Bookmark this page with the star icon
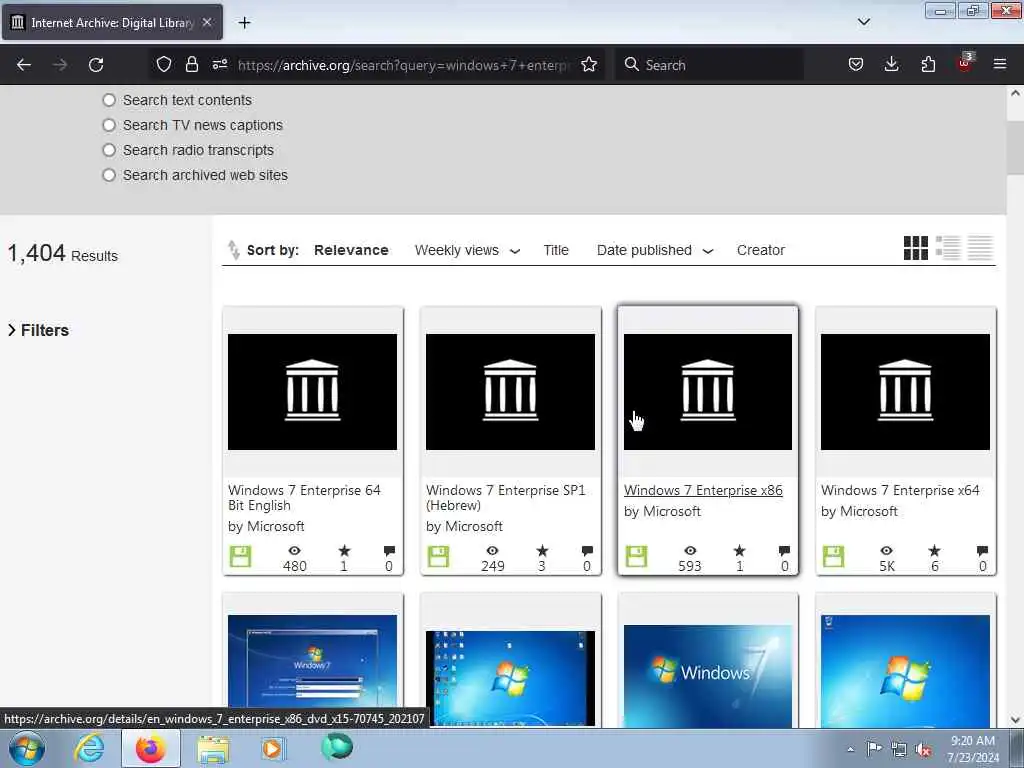The width and height of the screenshot is (1024, 768). [589, 64]
